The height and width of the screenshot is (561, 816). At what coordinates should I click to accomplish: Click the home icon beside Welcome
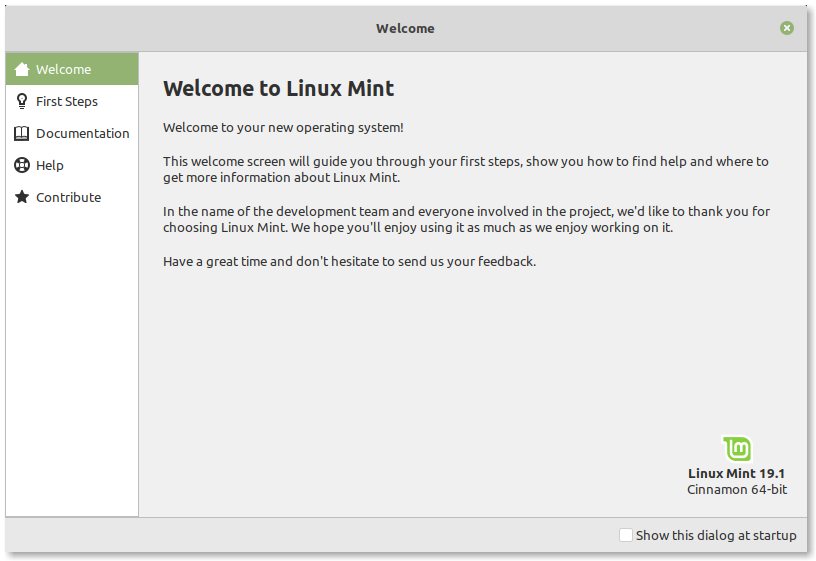coord(22,69)
